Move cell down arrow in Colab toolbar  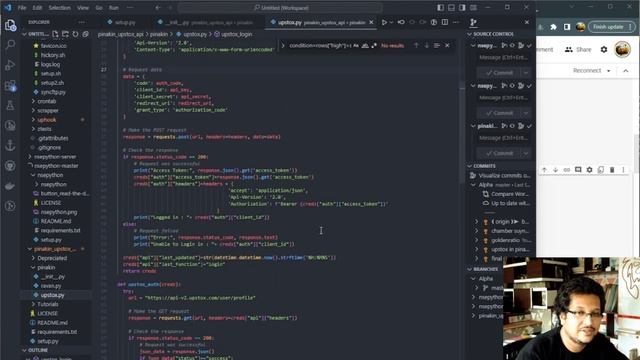coord(556,169)
